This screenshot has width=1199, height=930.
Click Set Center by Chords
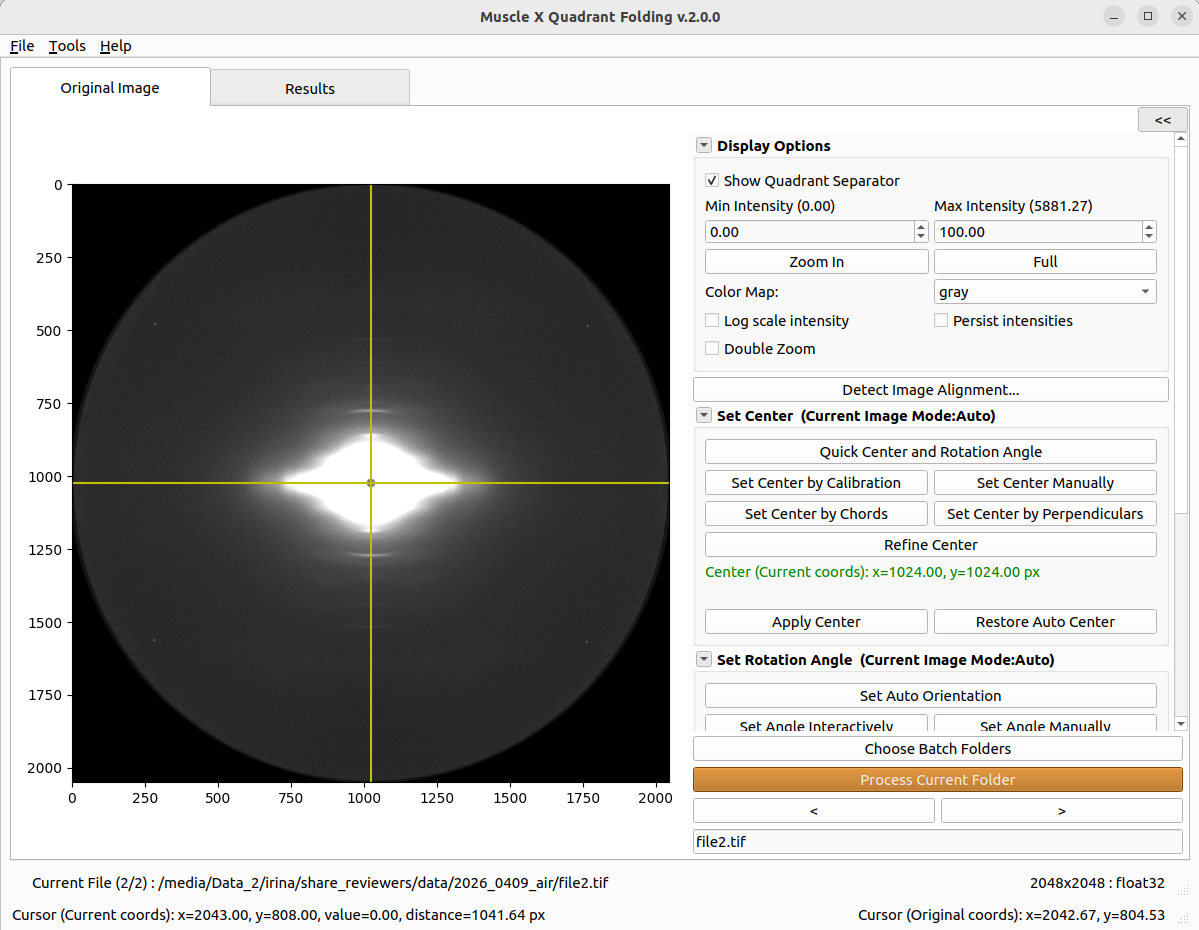click(x=816, y=514)
